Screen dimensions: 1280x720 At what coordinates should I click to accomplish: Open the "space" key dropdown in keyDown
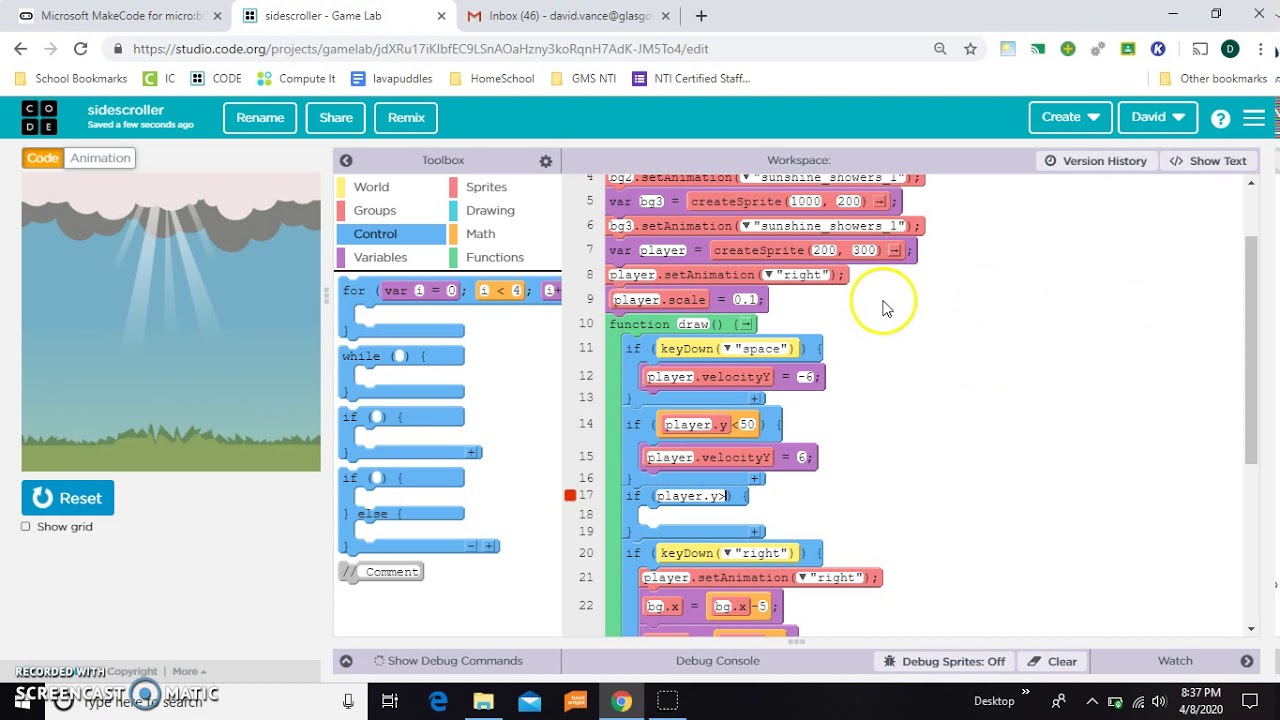click(726, 349)
